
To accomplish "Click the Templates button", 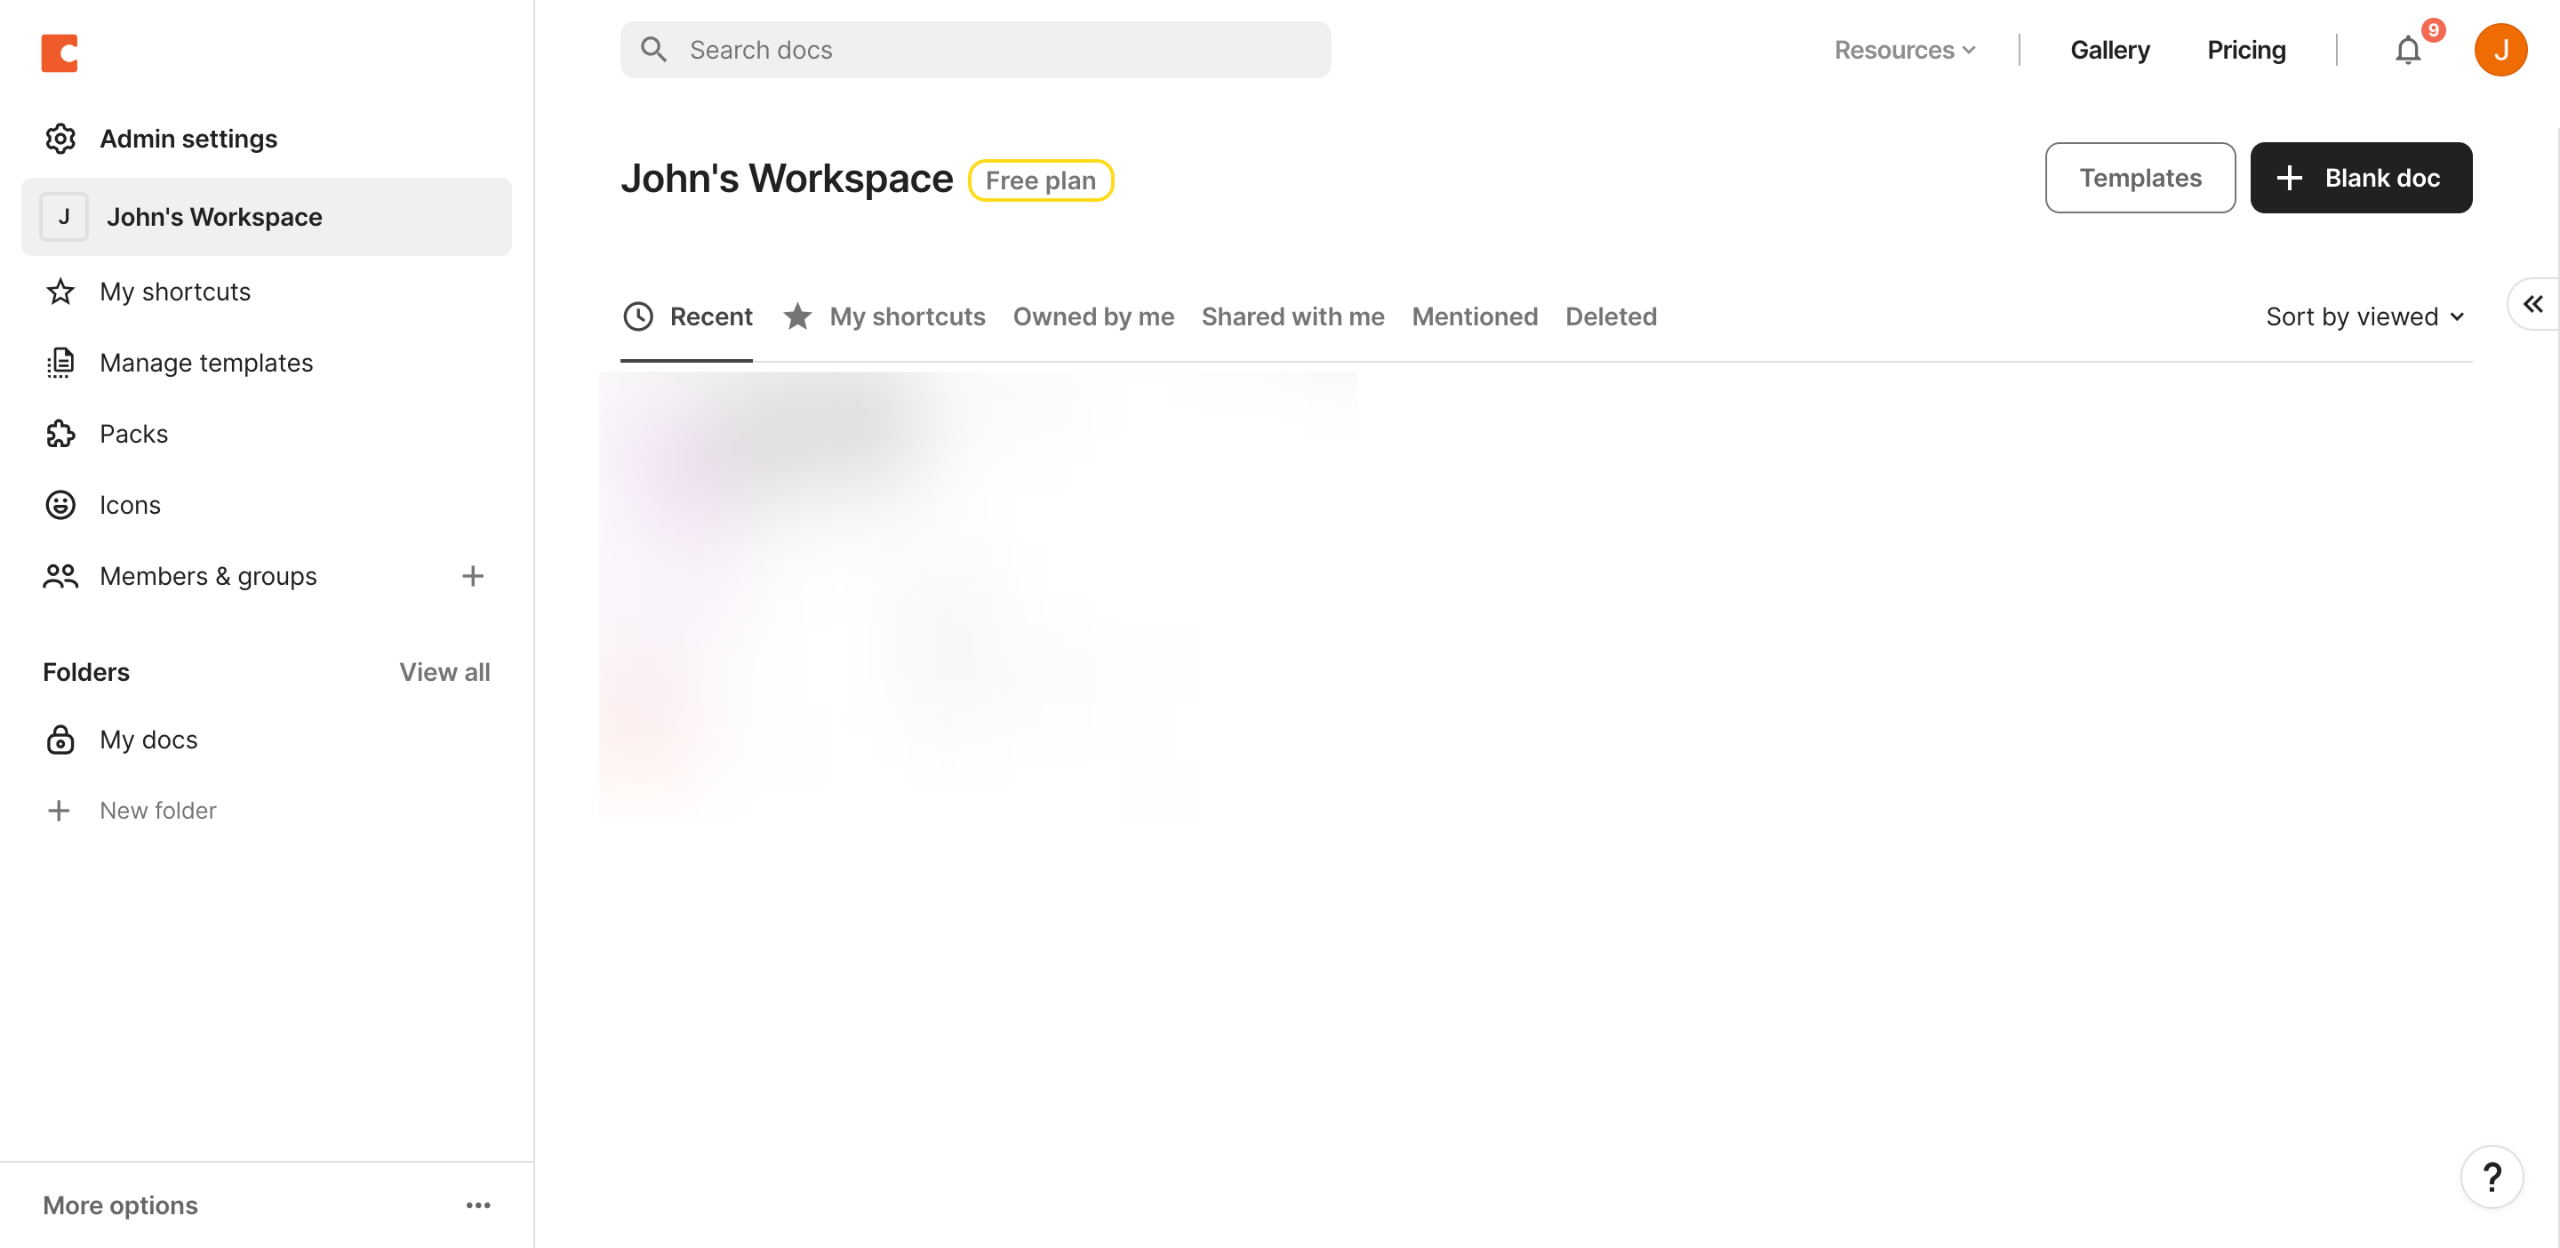I will click(x=2140, y=177).
